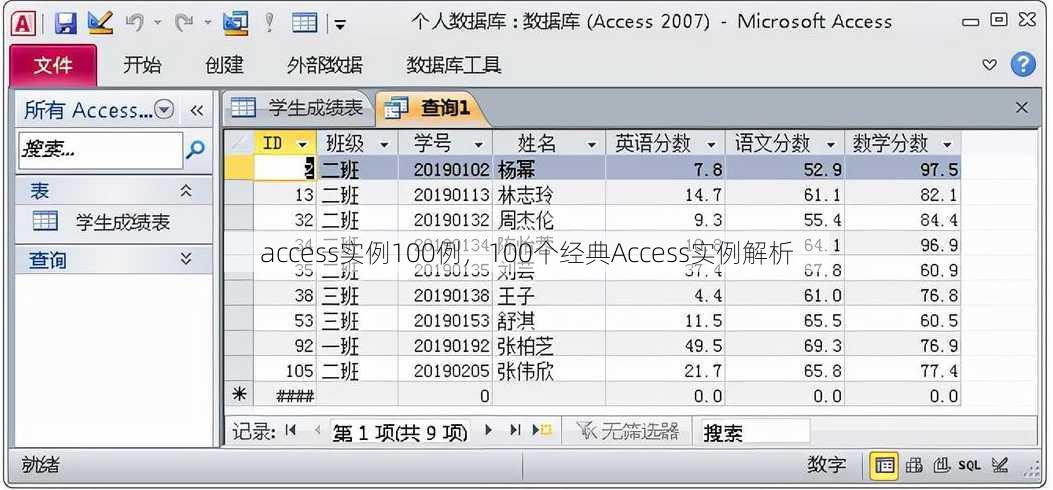
Task: Click the name cell 杨幂
Action: pyautogui.click(x=549, y=169)
